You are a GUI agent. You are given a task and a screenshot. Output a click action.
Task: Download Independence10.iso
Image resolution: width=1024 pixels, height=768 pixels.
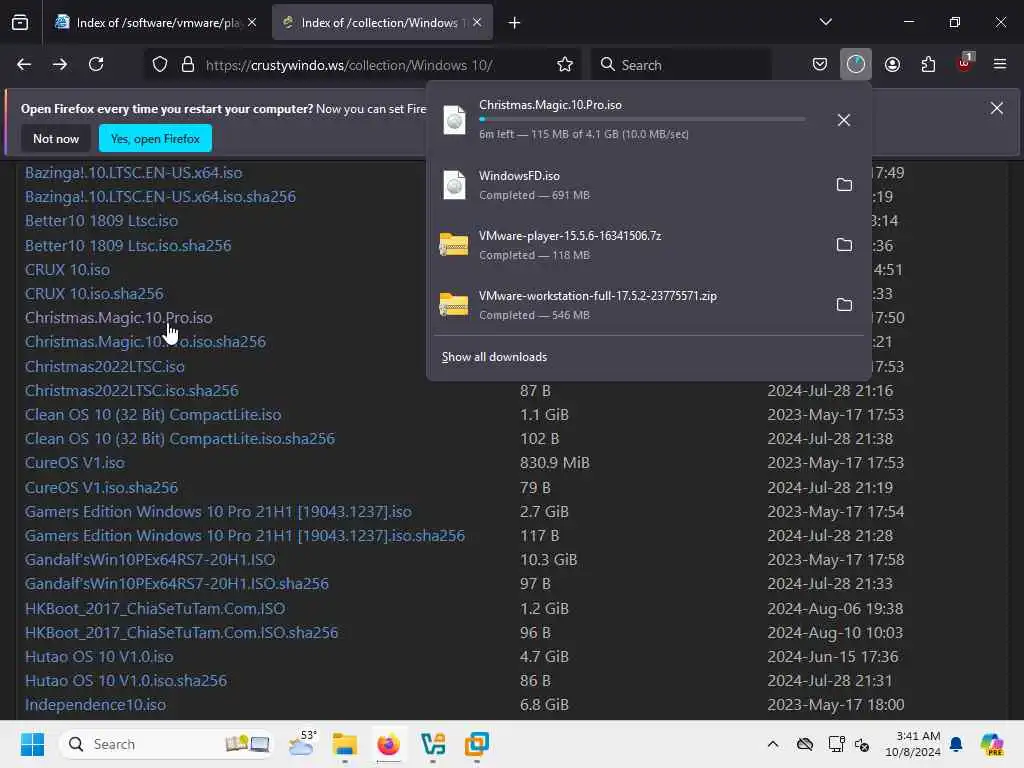(95, 705)
